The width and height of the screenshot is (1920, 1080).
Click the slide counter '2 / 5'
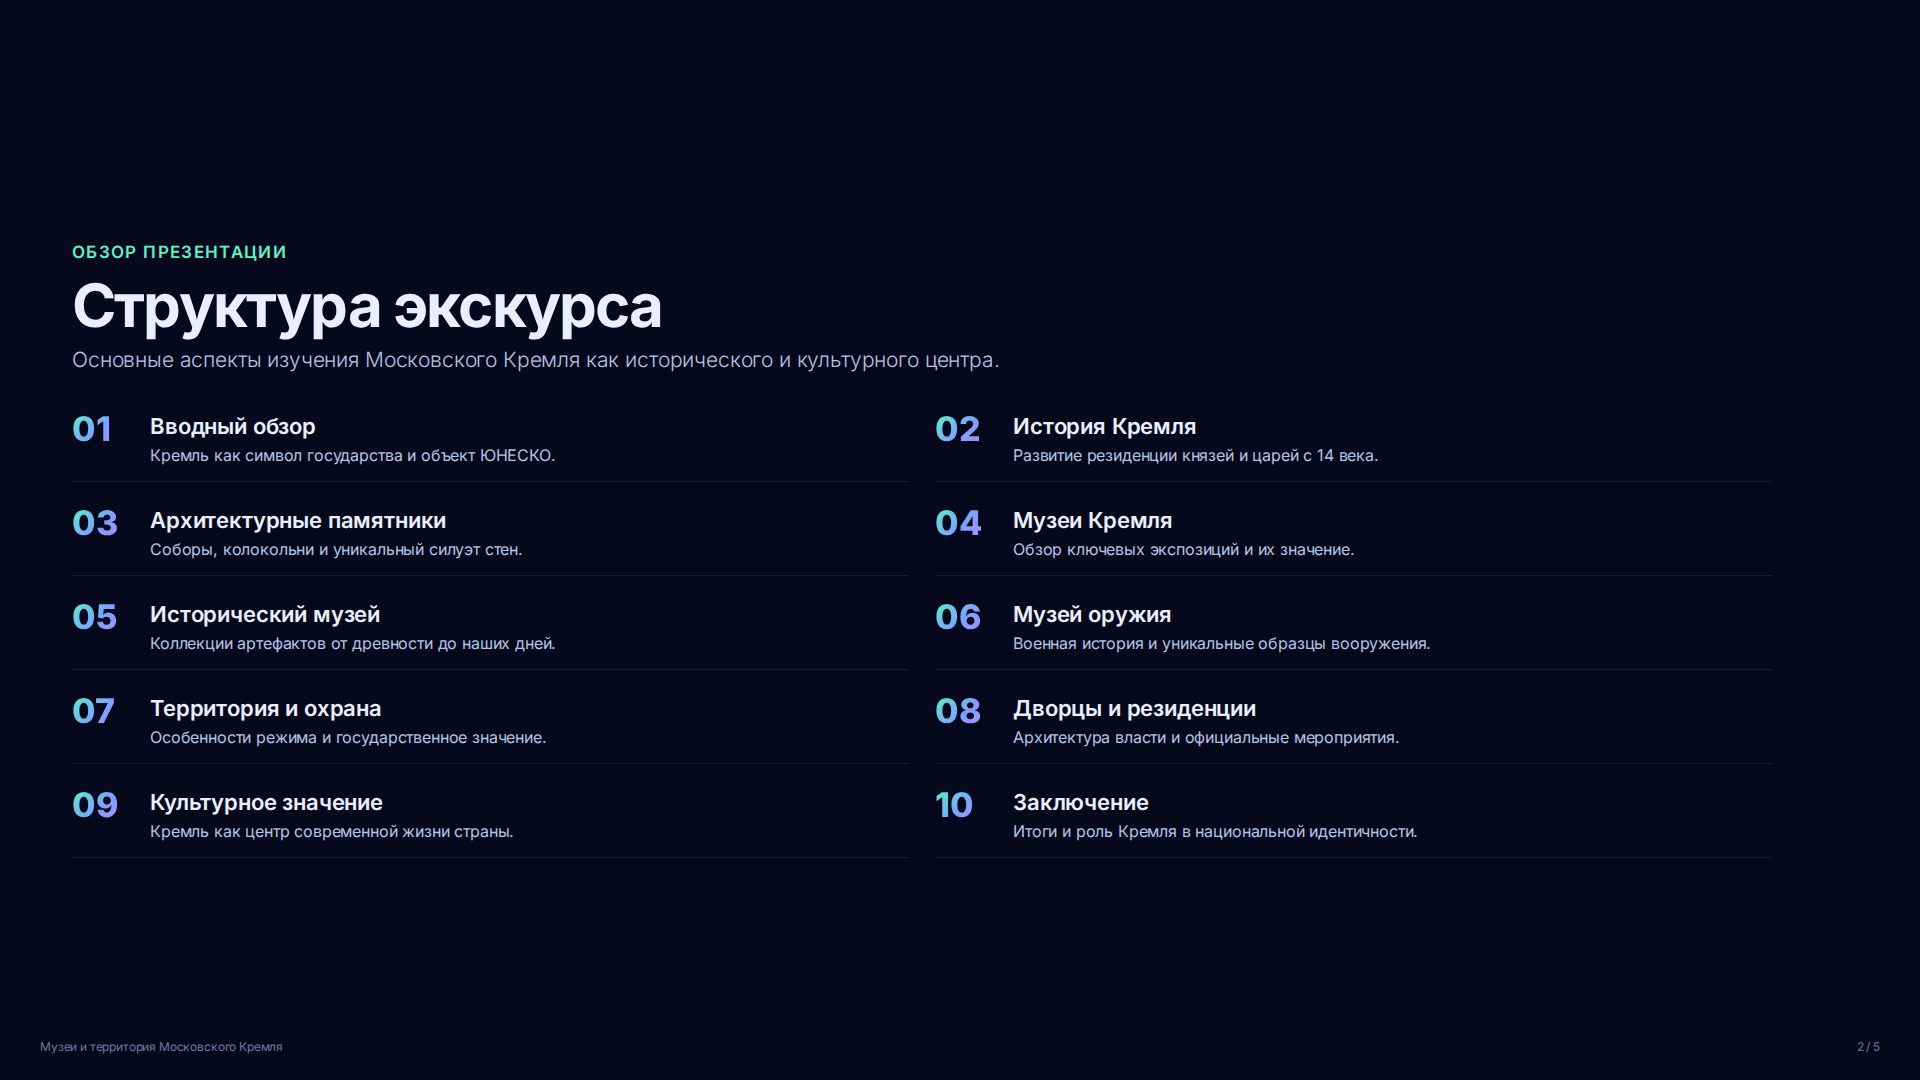1868,1047
